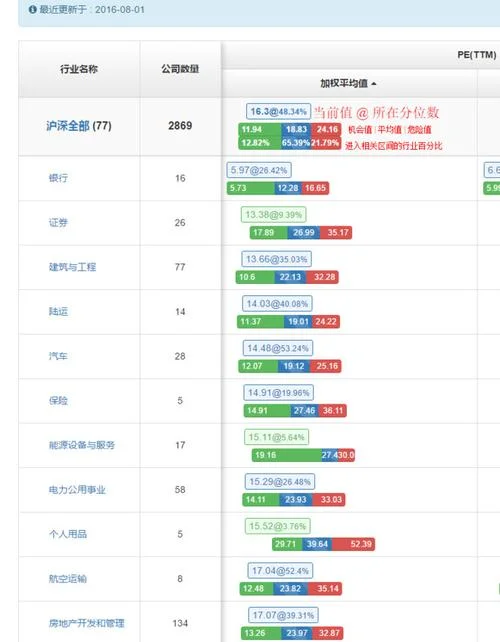Open the 证券 industry link

(58, 223)
